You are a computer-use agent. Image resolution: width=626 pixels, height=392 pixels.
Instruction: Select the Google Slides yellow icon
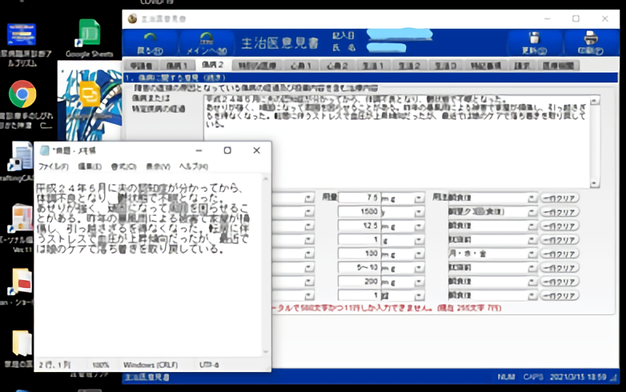click(90, 94)
